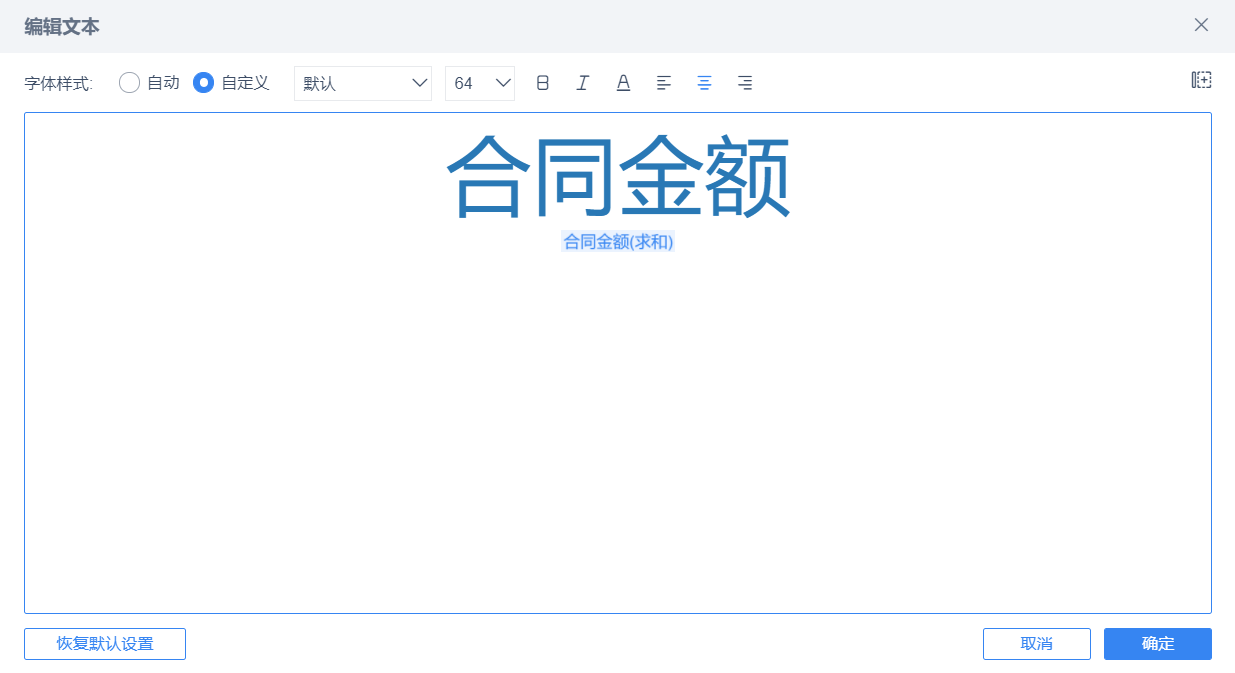The image size is (1235, 673).
Task: Close the 编辑文本 dialog
Action: pyautogui.click(x=1201, y=24)
